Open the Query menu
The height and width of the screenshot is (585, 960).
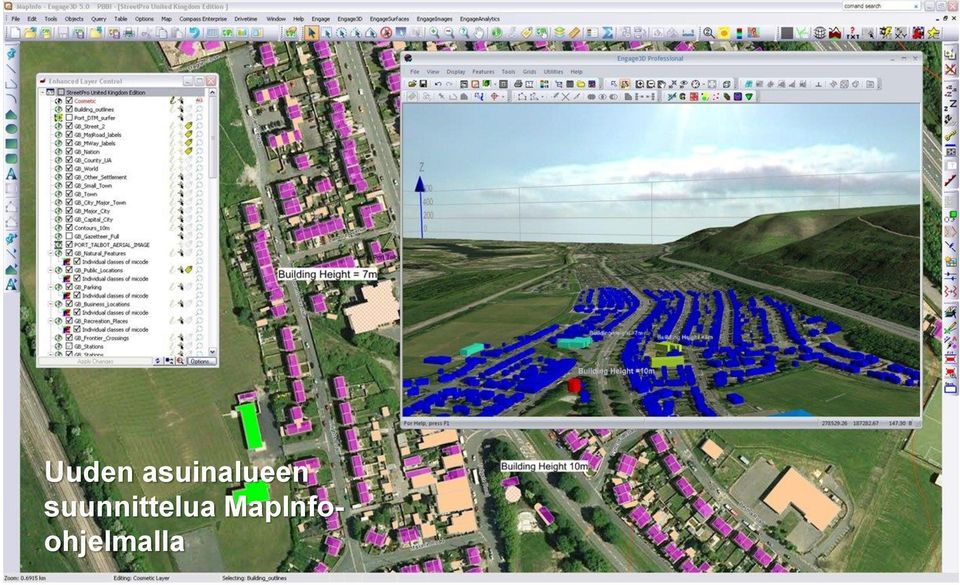pyautogui.click(x=99, y=19)
